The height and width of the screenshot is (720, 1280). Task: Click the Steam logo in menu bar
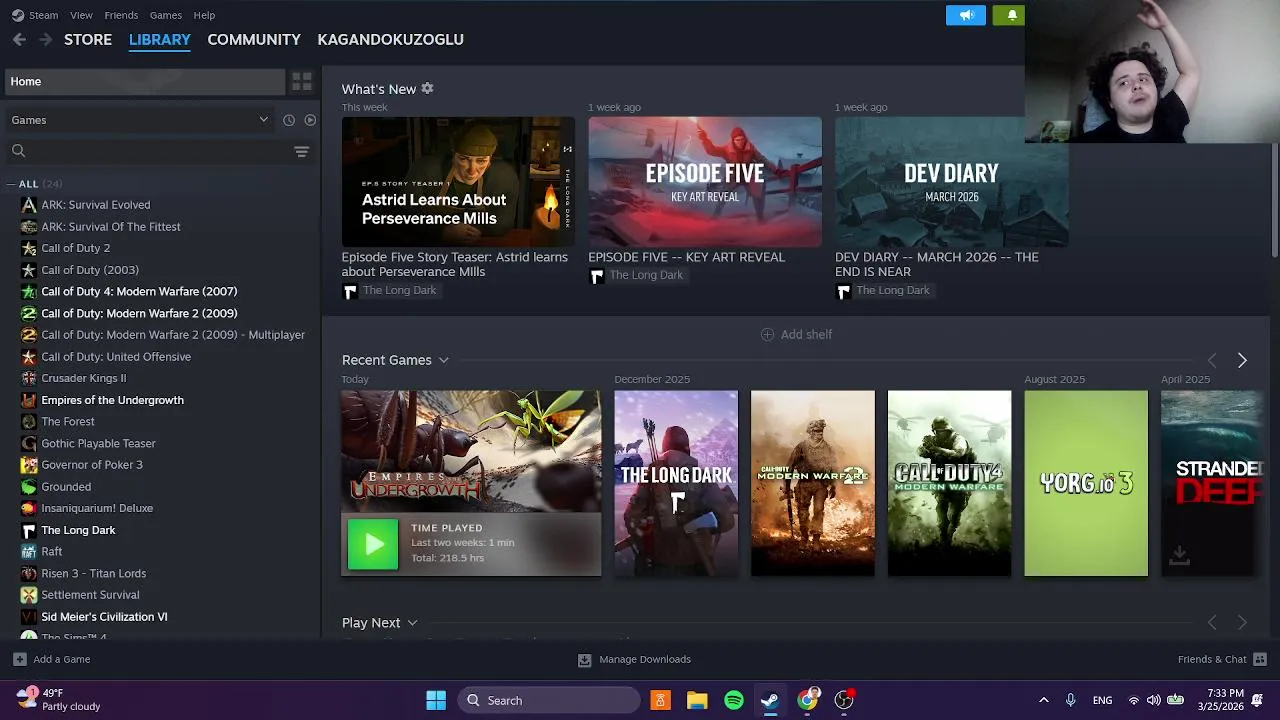pyautogui.click(x=18, y=15)
